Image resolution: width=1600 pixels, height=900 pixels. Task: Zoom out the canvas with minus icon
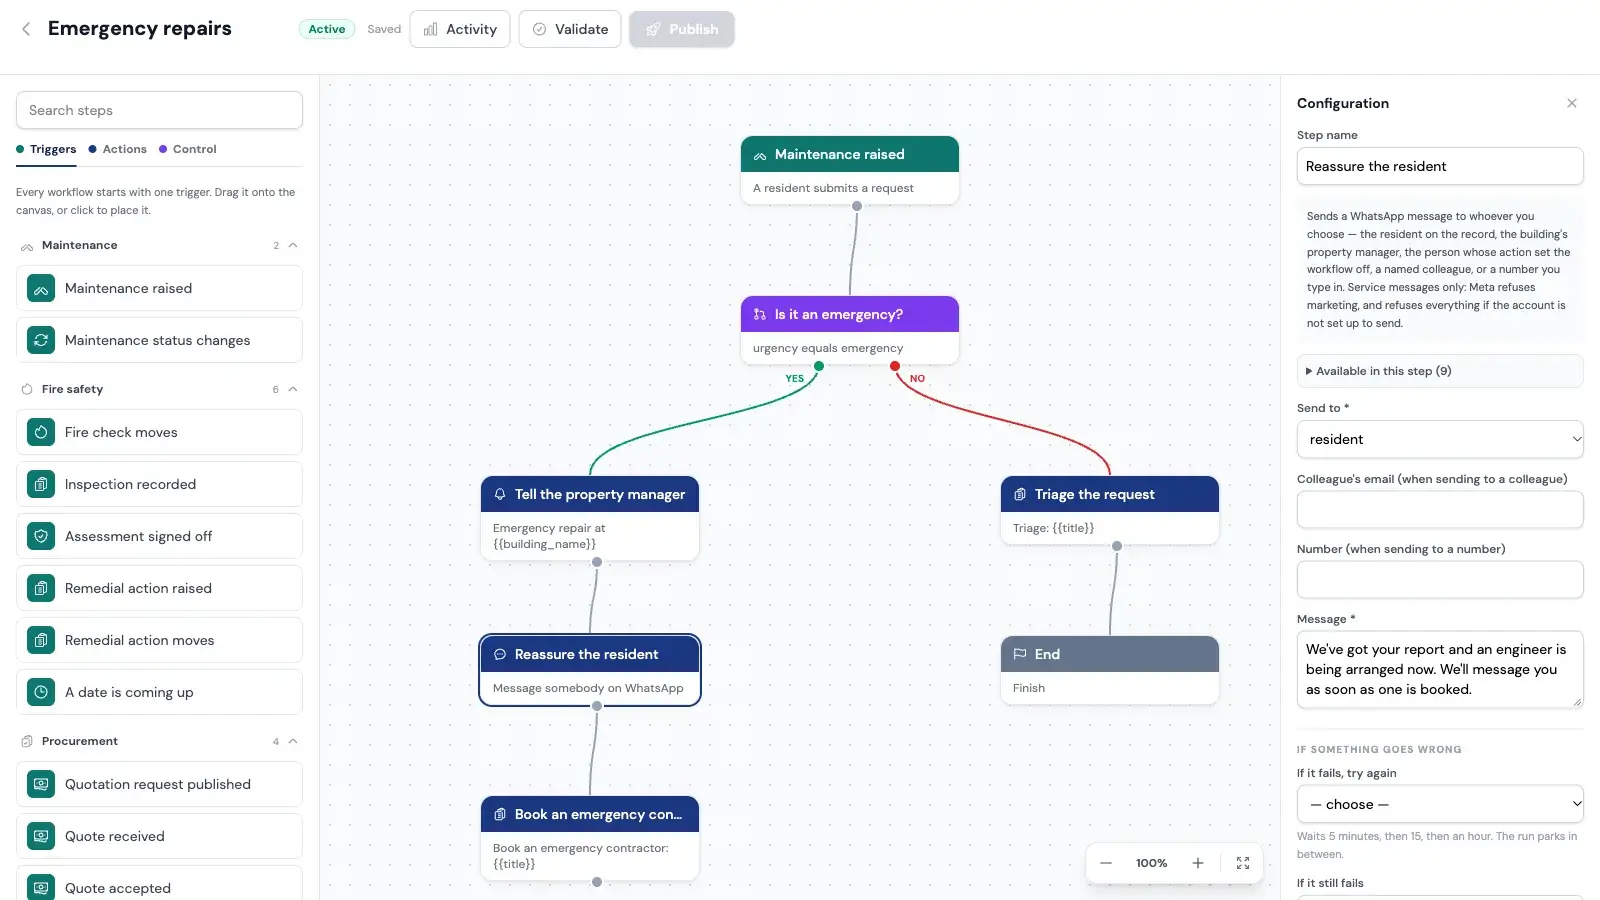pyautogui.click(x=1106, y=863)
